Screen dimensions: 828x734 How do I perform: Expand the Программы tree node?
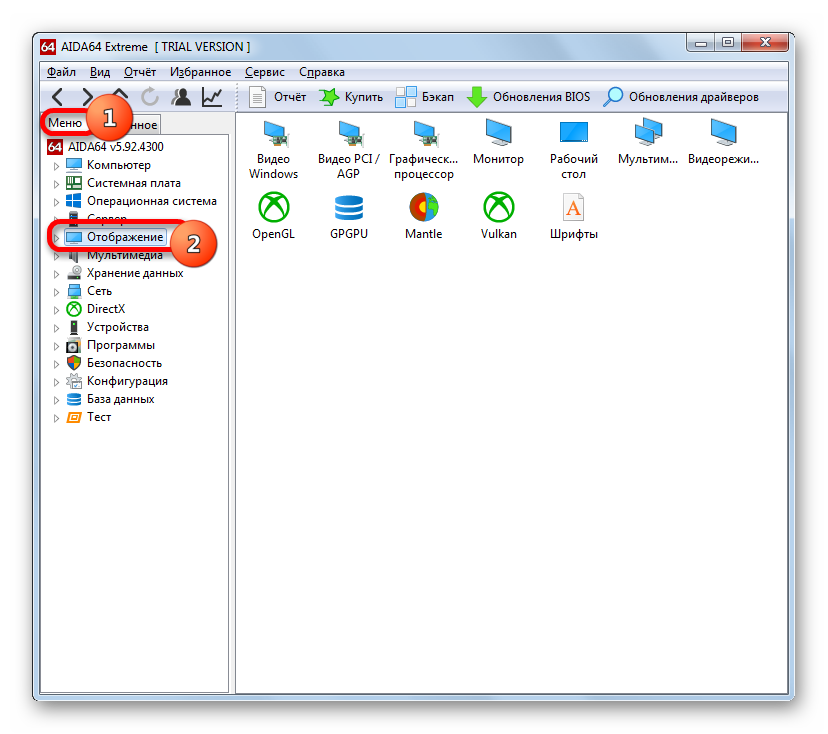tap(57, 346)
